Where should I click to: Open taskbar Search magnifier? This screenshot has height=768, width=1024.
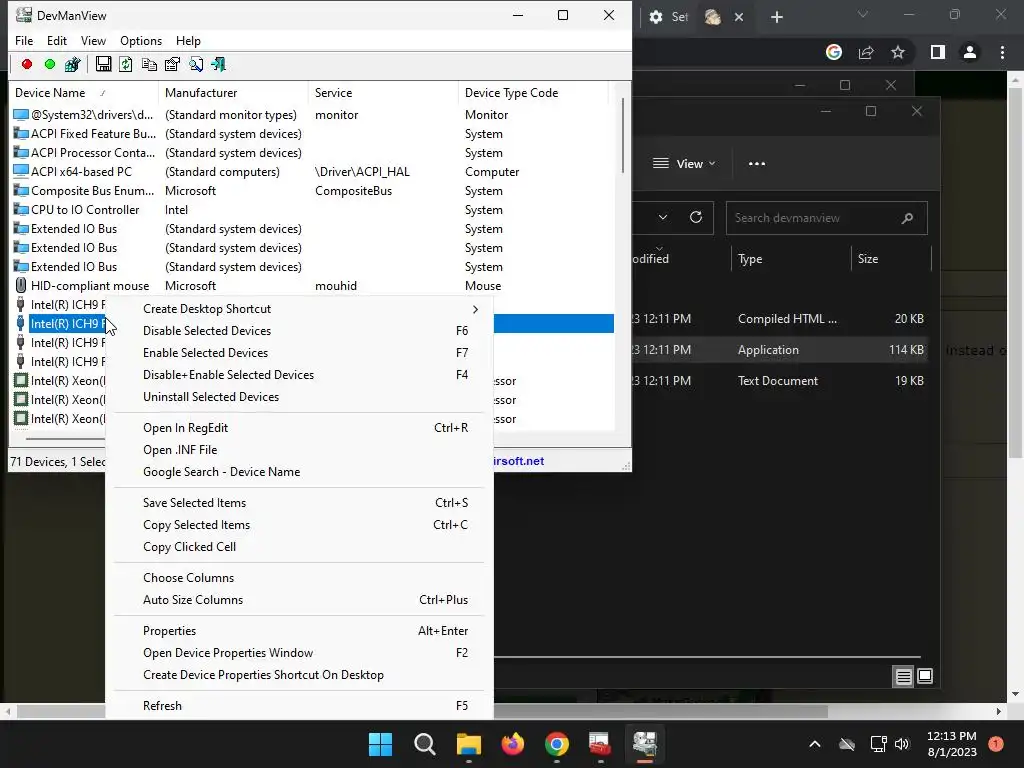[x=424, y=744]
